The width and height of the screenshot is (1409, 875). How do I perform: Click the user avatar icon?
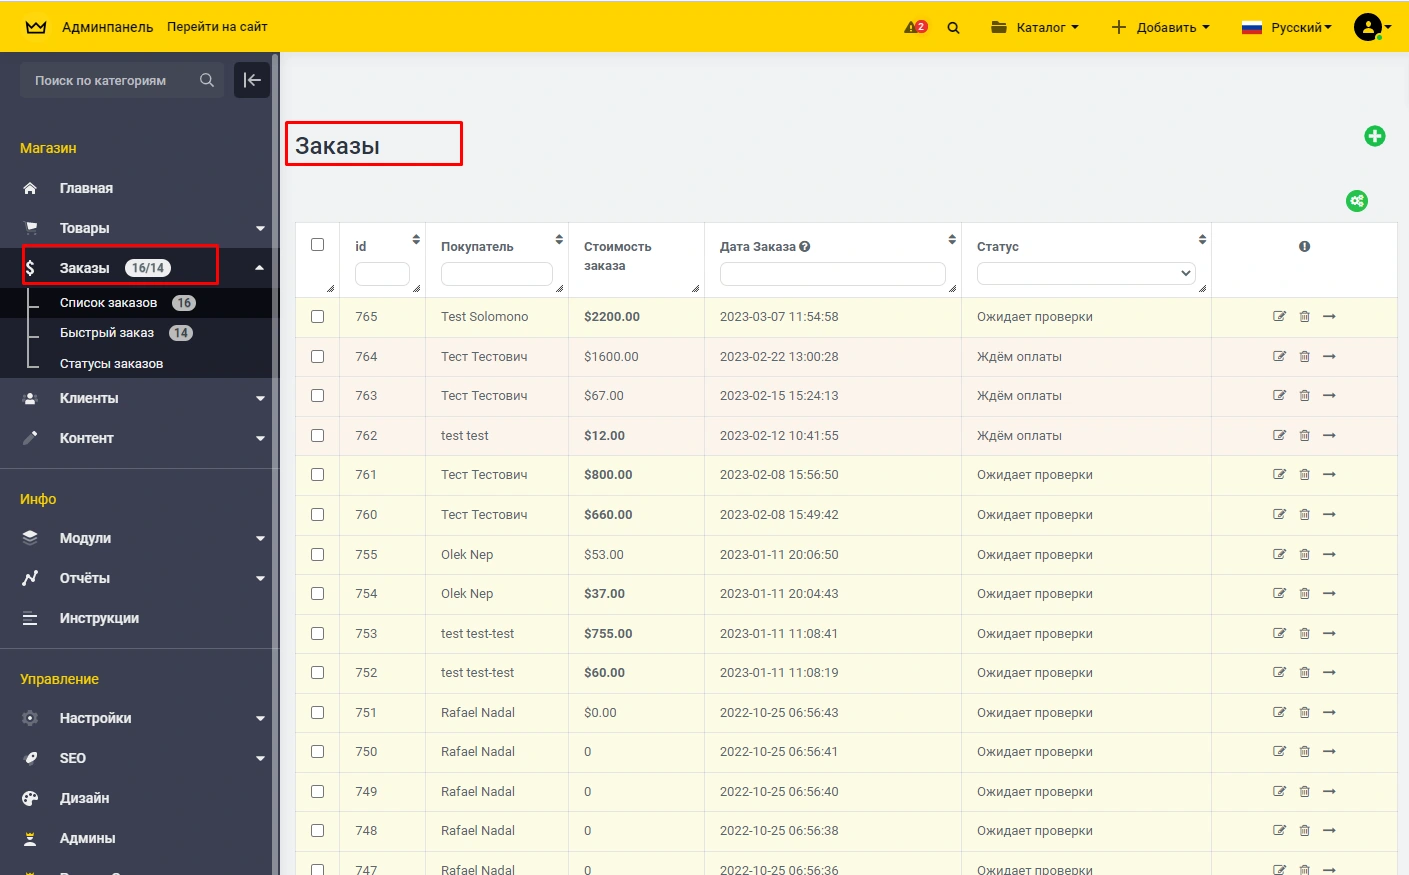tap(1367, 27)
